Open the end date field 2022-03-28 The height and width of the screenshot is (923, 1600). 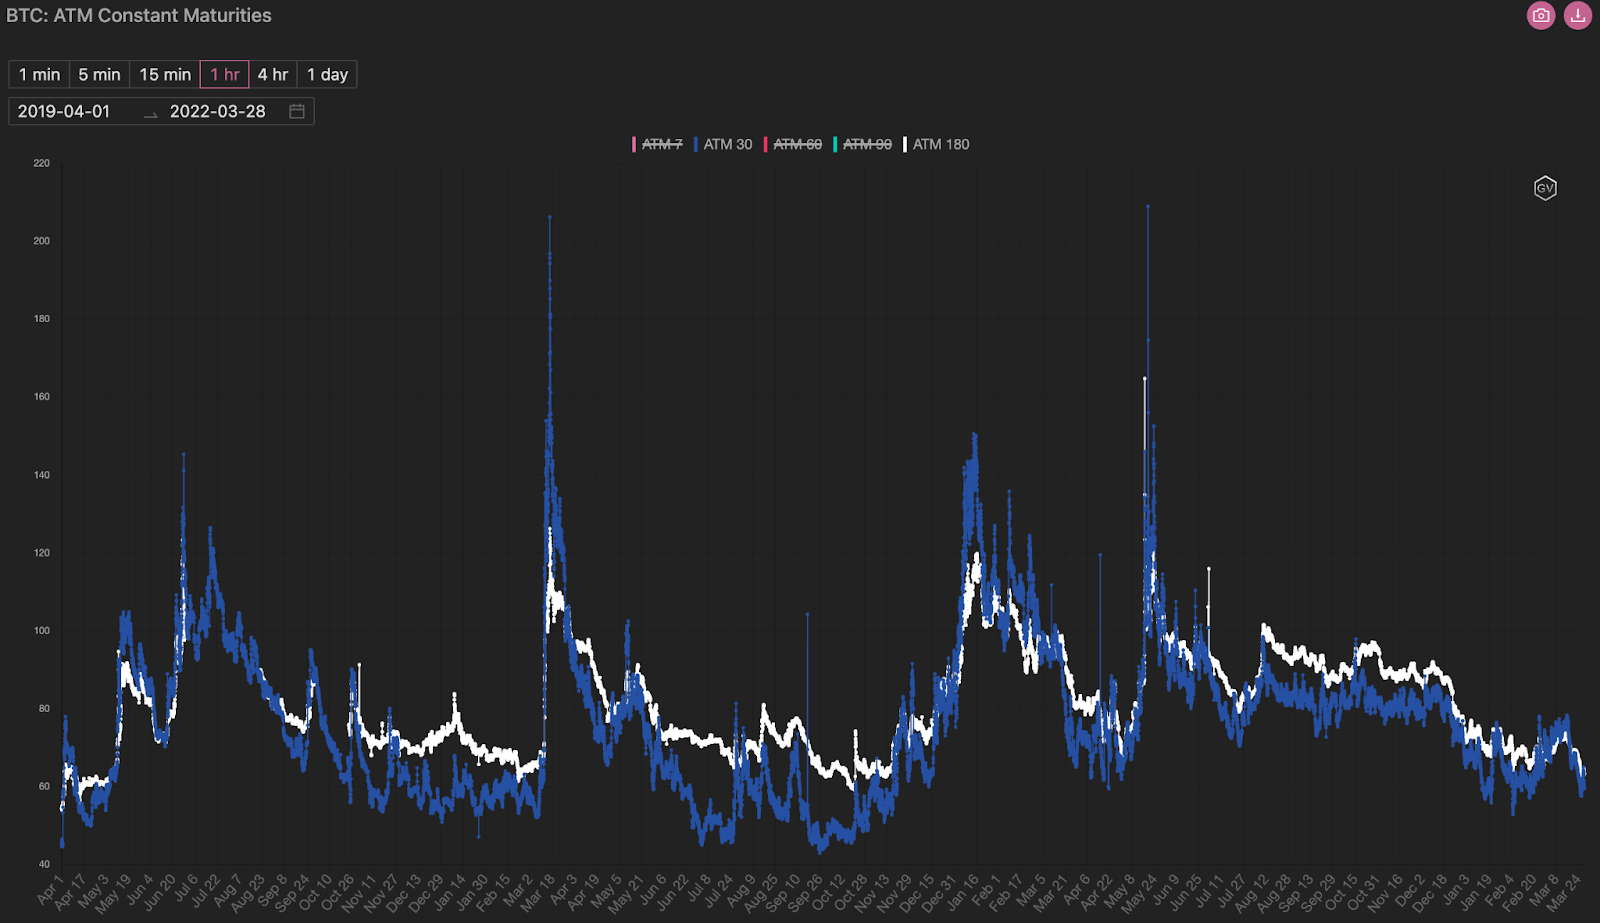(218, 112)
